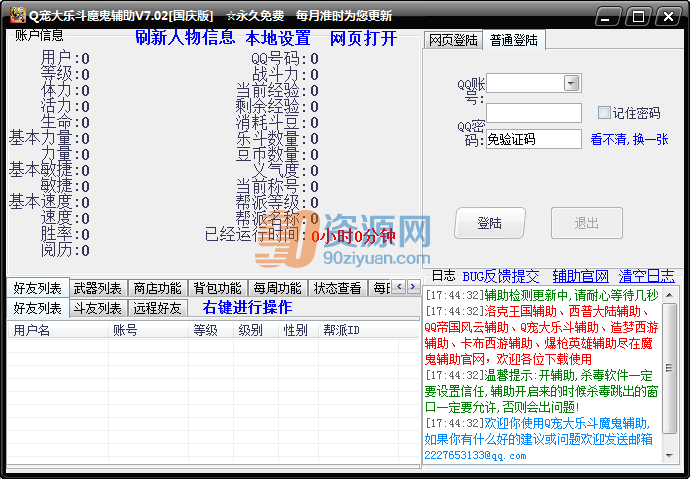Viewport: 690px width, 479px height.
Task: Open BUG反馈提交 feedback link
Action: pyautogui.click(x=501, y=276)
